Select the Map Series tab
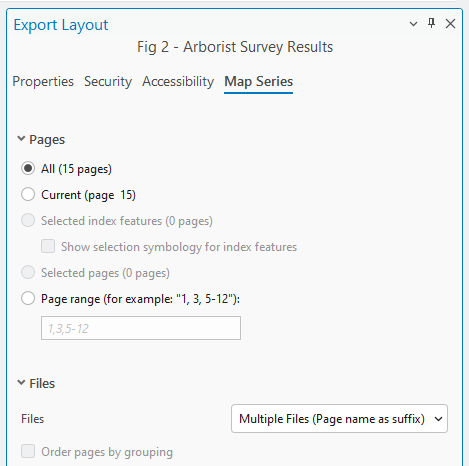Viewport: 469px width, 466px height. [x=259, y=81]
